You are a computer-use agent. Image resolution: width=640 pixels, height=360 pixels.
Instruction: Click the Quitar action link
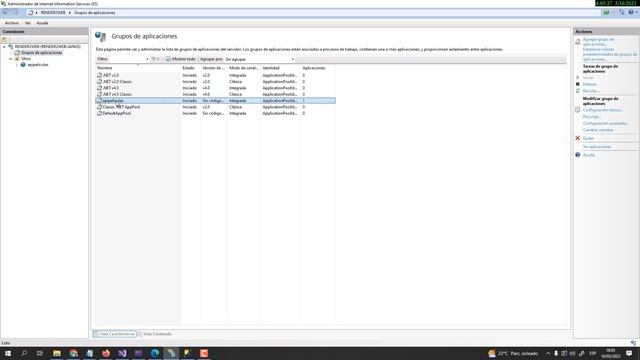[x=588, y=138]
